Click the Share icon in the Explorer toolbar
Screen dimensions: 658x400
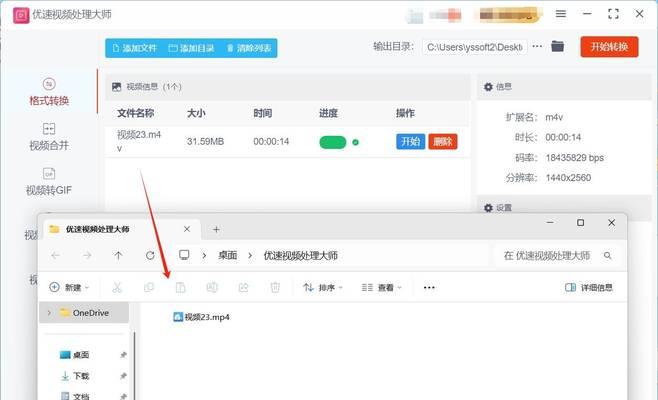tap(243, 288)
